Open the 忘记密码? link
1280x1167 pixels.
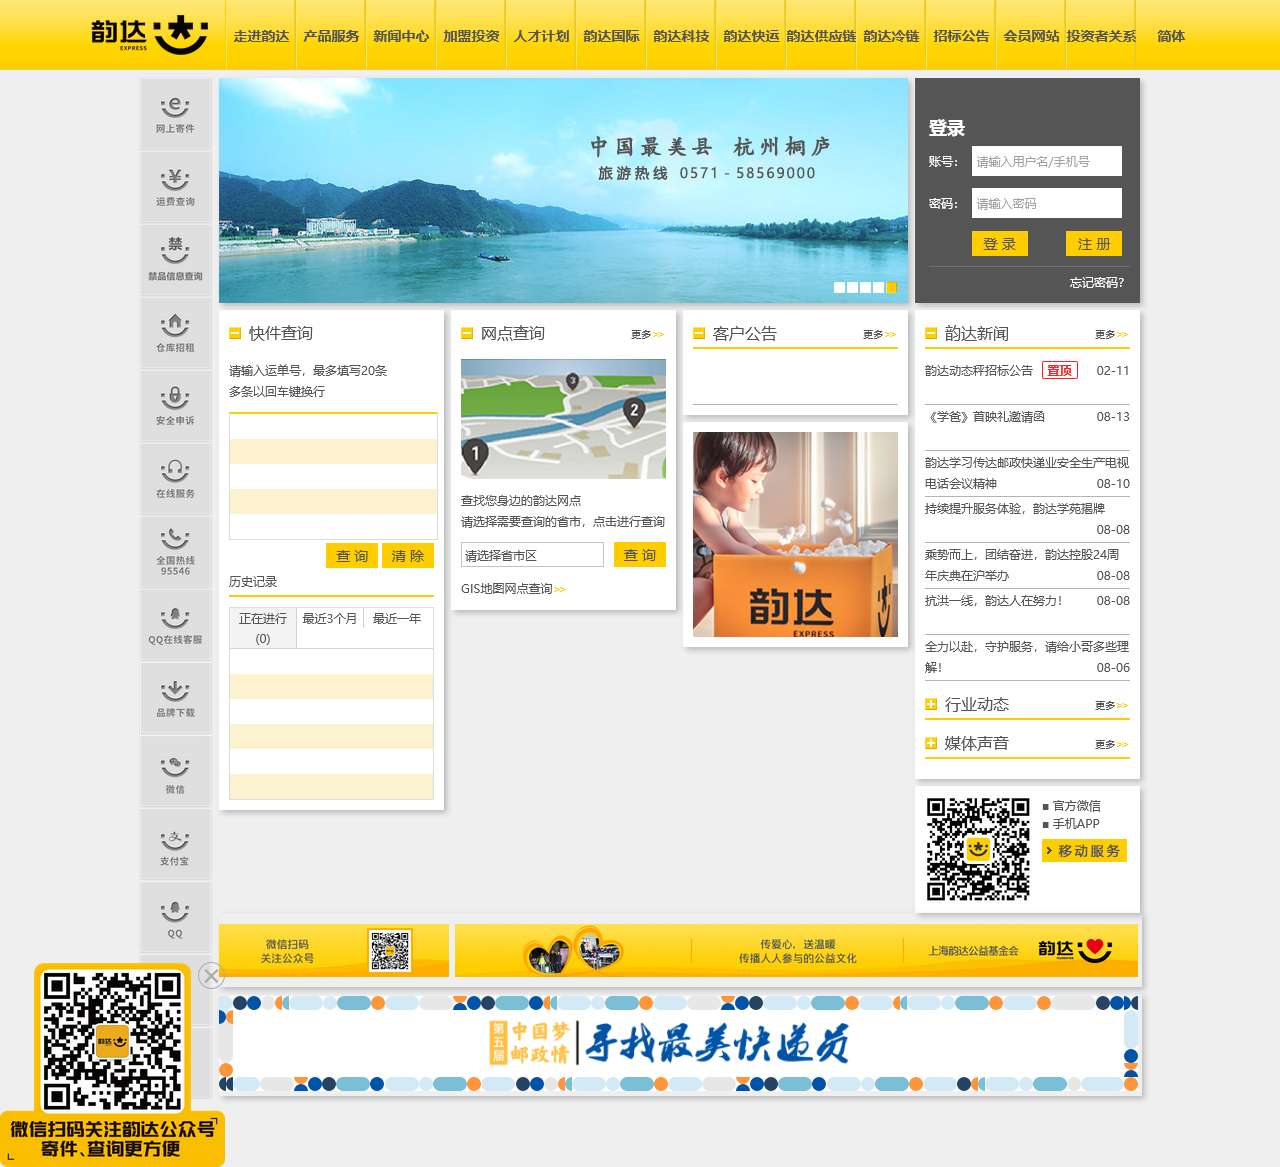click(1097, 283)
